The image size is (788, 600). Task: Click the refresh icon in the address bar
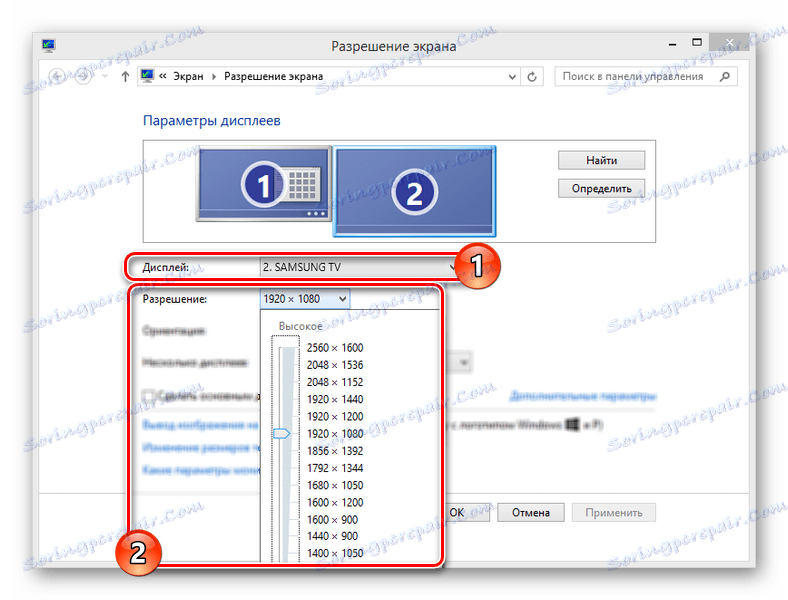click(532, 77)
